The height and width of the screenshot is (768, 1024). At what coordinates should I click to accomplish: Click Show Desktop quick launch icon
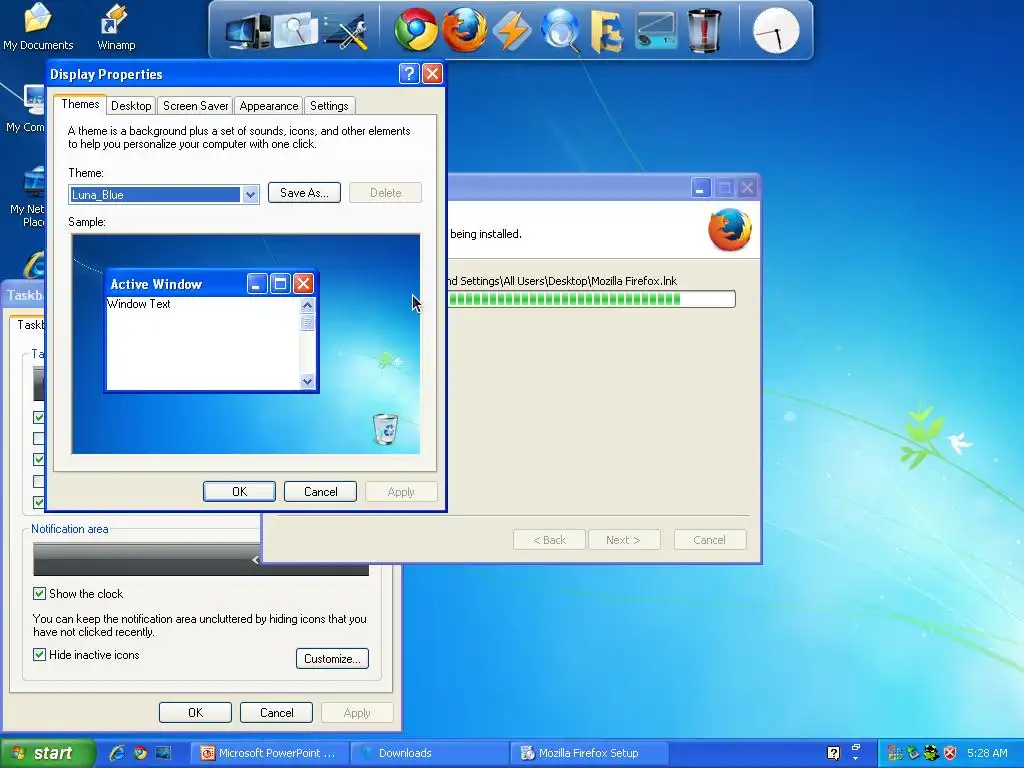click(163, 753)
